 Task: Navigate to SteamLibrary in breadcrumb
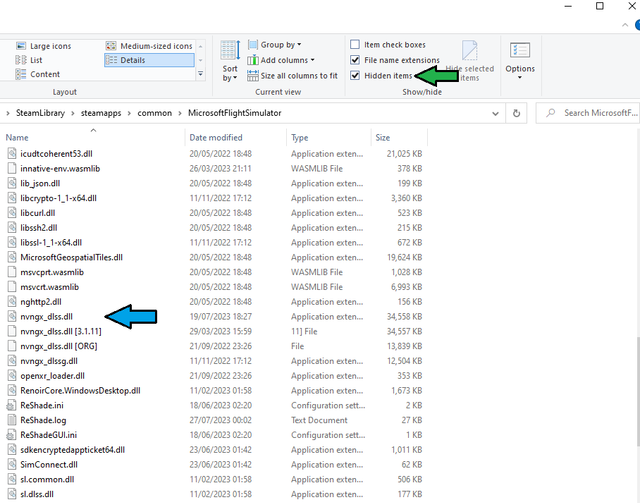(x=40, y=113)
